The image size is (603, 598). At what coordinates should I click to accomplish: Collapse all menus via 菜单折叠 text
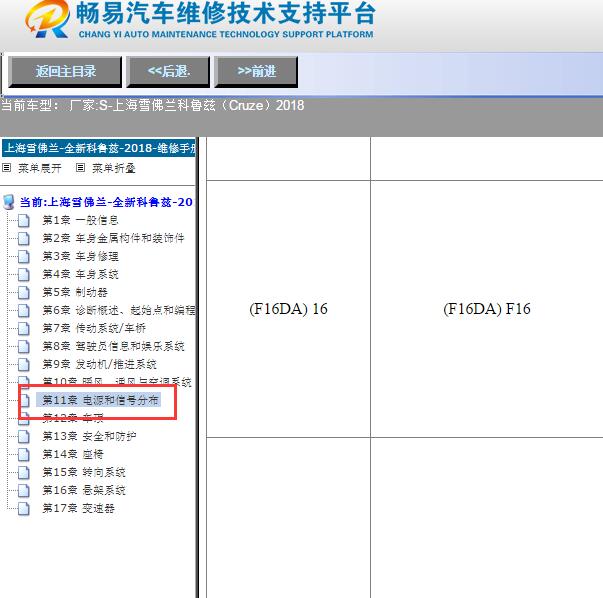pos(113,168)
